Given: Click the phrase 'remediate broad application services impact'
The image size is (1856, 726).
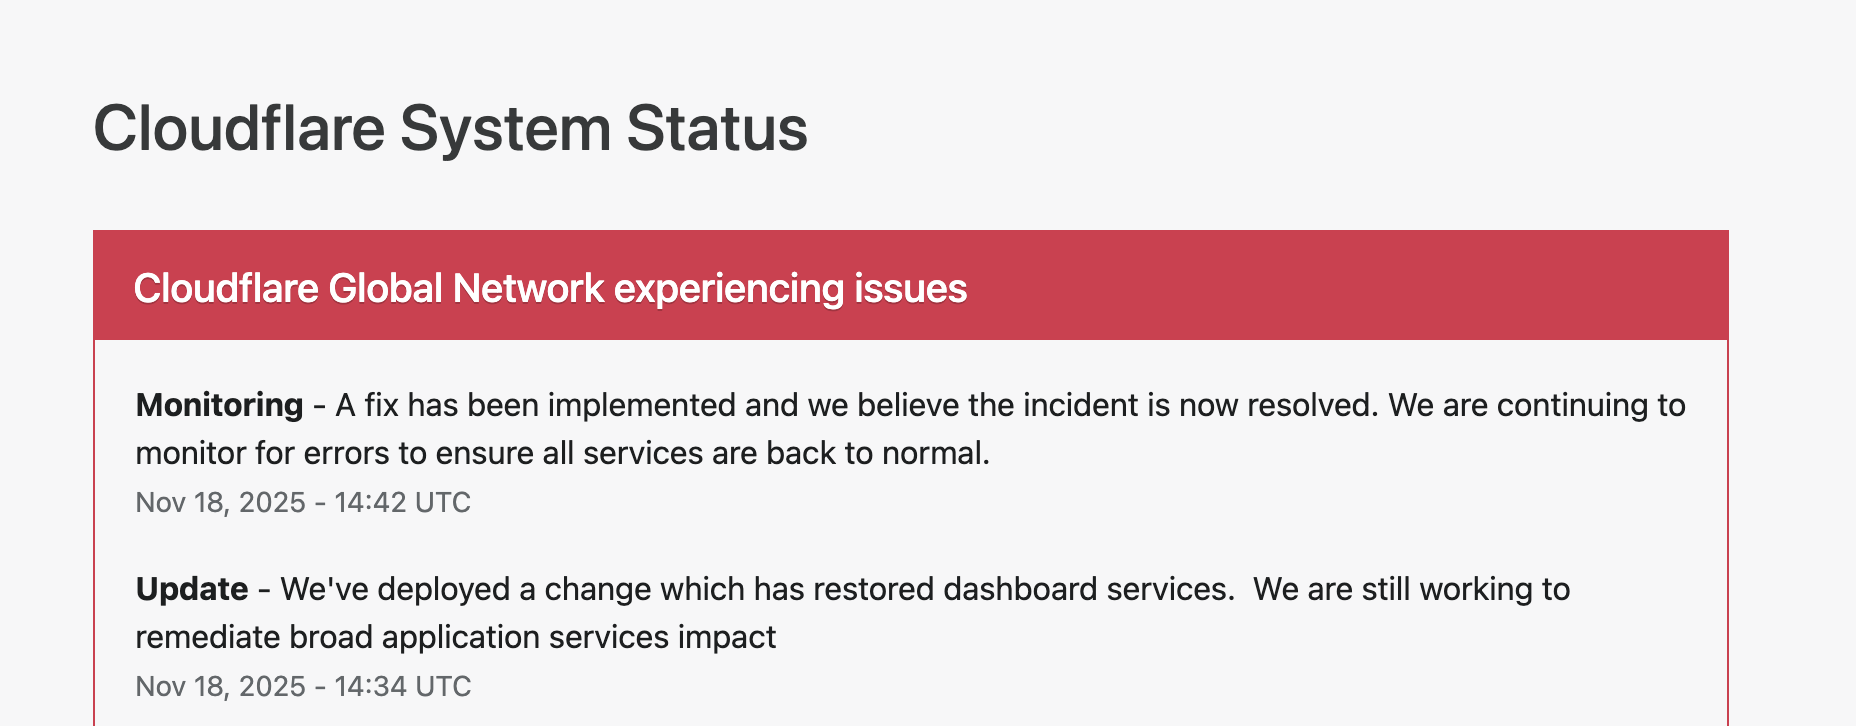Looking at the screenshot, I should click(x=456, y=637).
